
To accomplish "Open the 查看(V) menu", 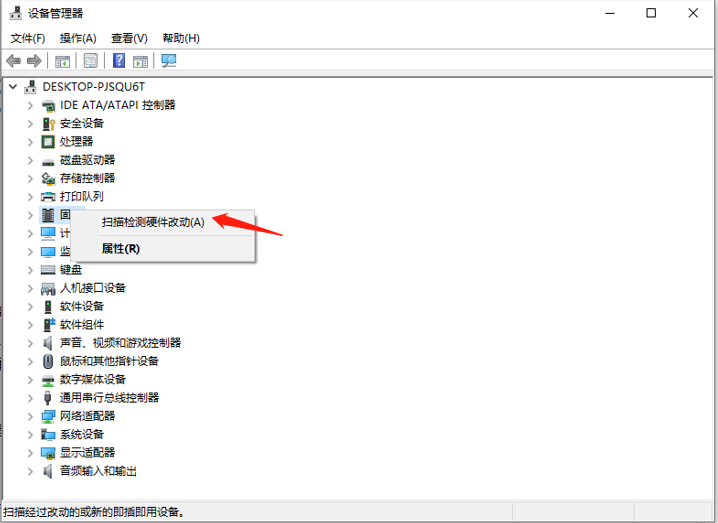I will click(x=127, y=38).
